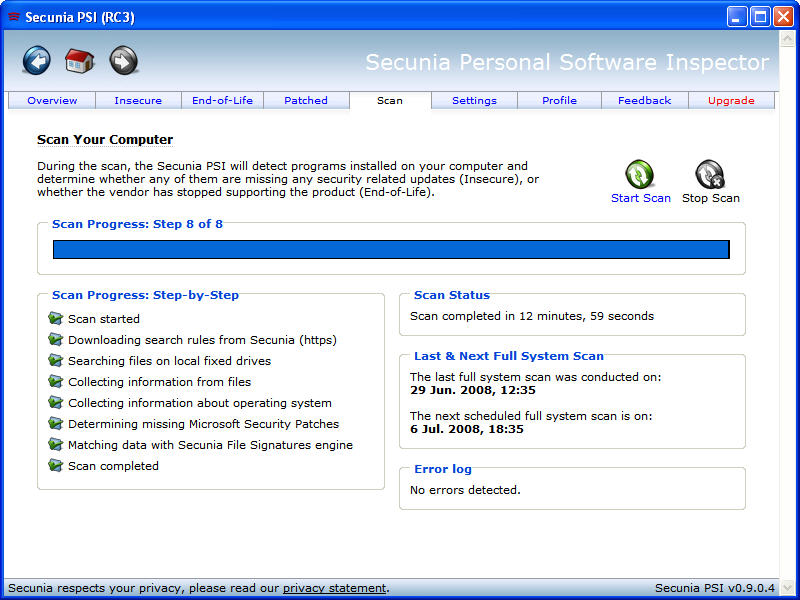Click the green Start Scan icon
This screenshot has width=800, height=600.
[x=640, y=174]
